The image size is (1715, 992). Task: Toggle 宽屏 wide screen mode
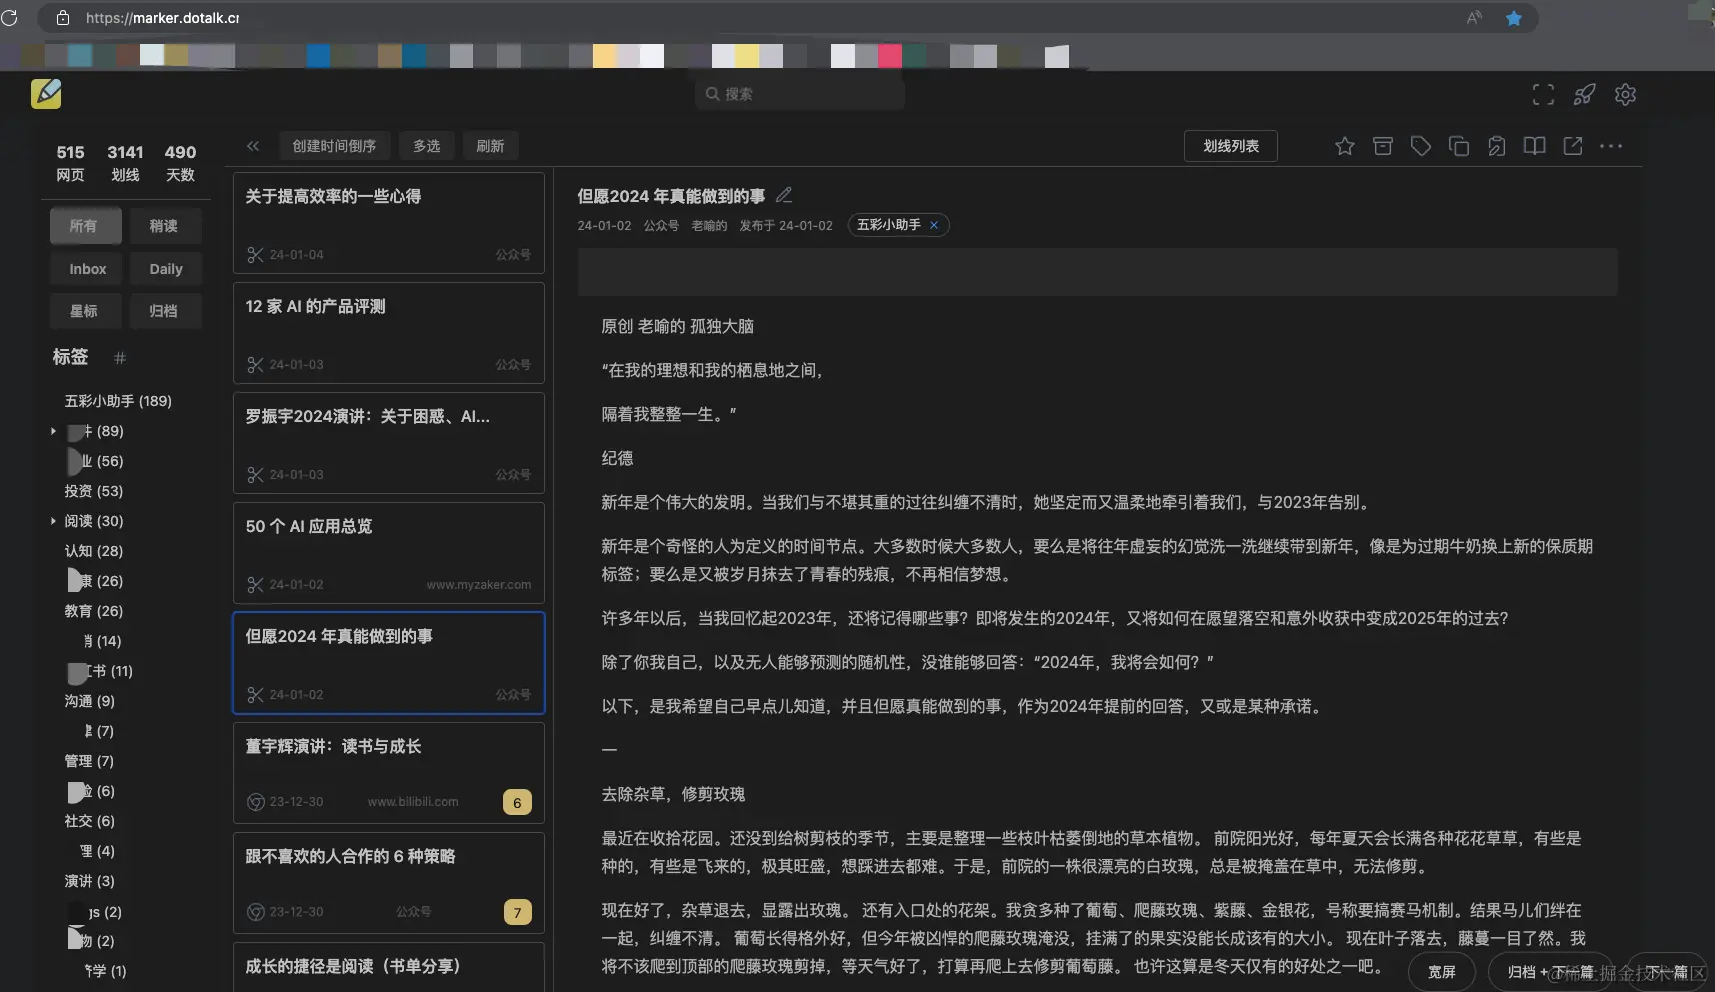point(1441,972)
